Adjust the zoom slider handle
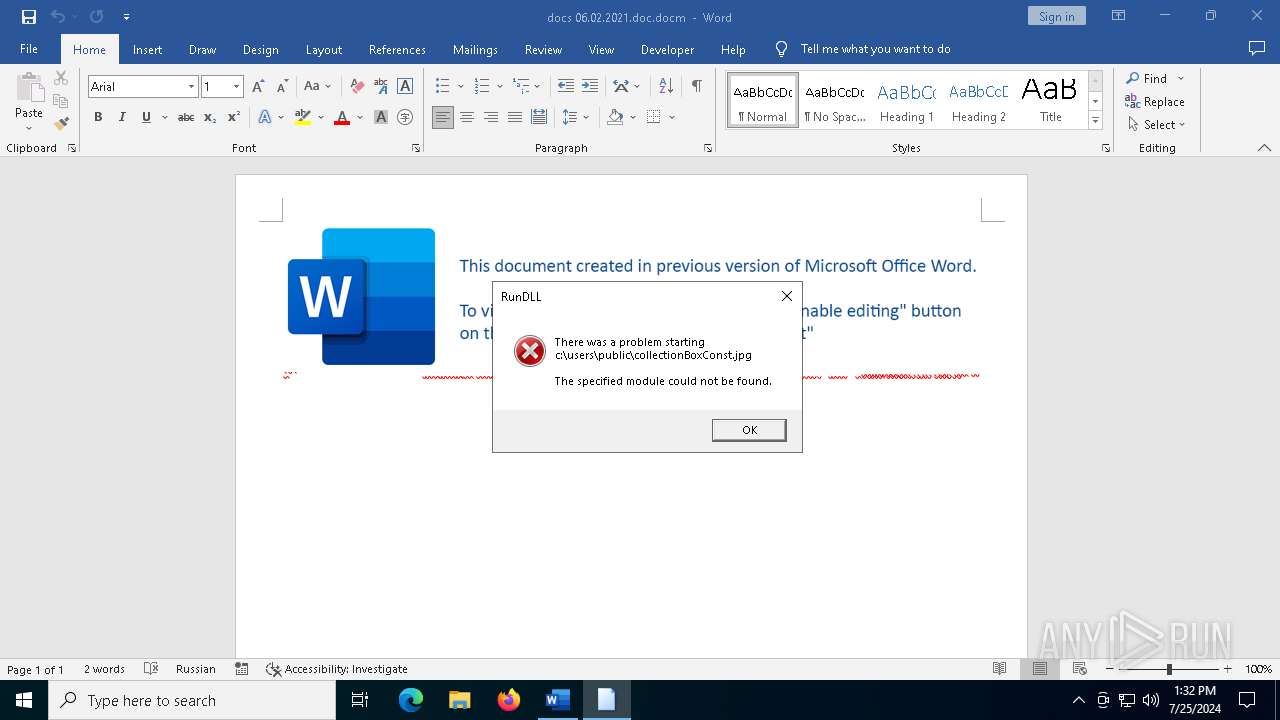The image size is (1280, 720). pyautogui.click(x=1168, y=669)
